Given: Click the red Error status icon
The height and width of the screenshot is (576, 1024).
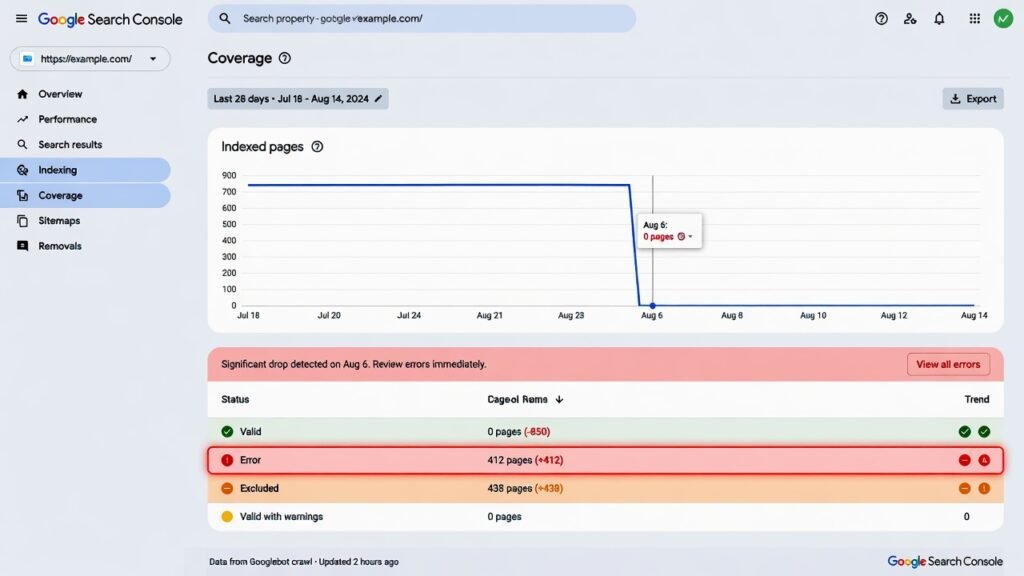Looking at the screenshot, I should tap(227, 460).
